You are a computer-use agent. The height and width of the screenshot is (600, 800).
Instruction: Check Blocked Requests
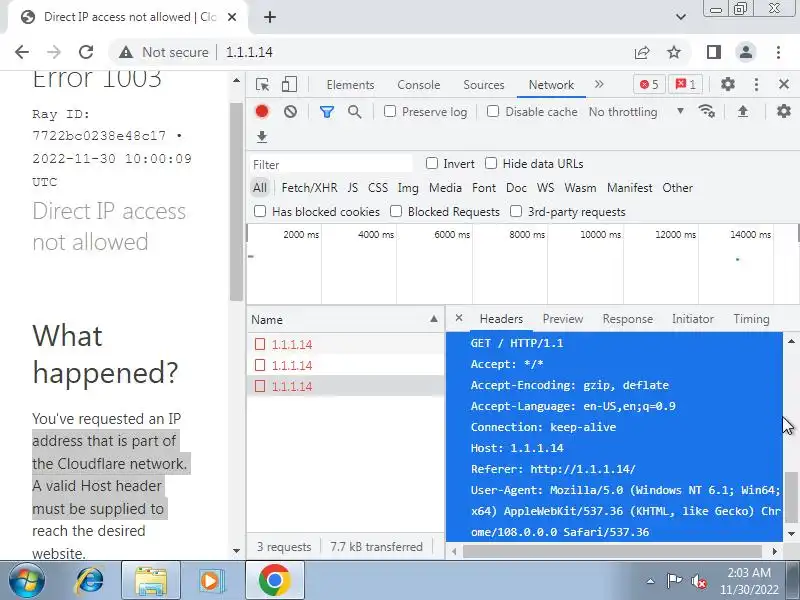coord(396,211)
